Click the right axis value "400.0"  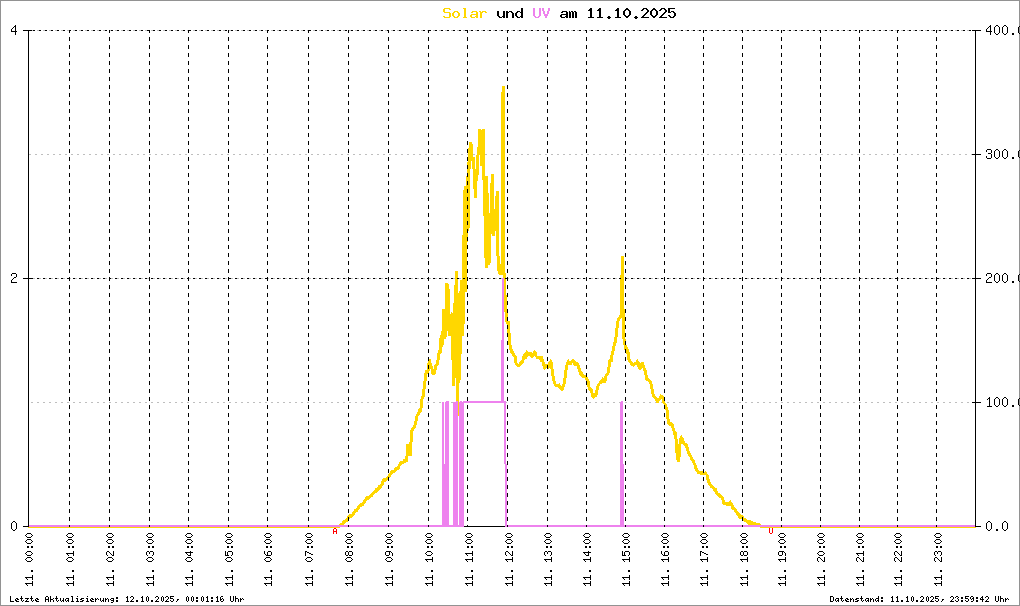tap(1002, 31)
